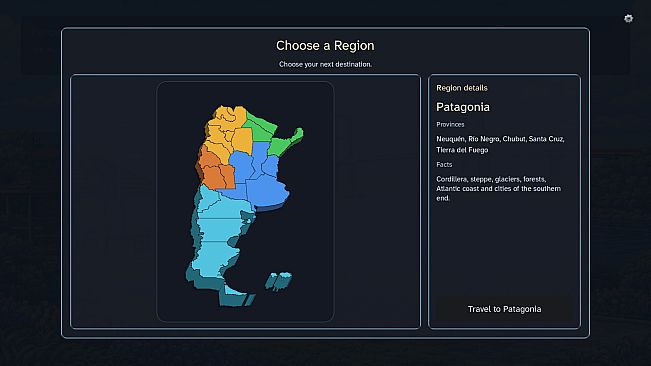
Task: Click the 'Region details' heading
Action: tap(462, 88)
